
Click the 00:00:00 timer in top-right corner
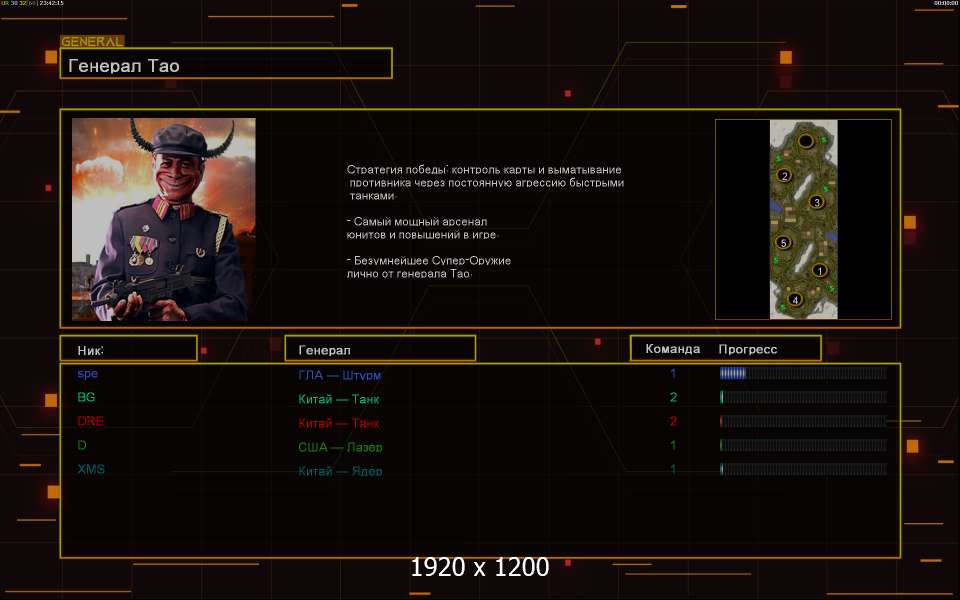[946, 3]
